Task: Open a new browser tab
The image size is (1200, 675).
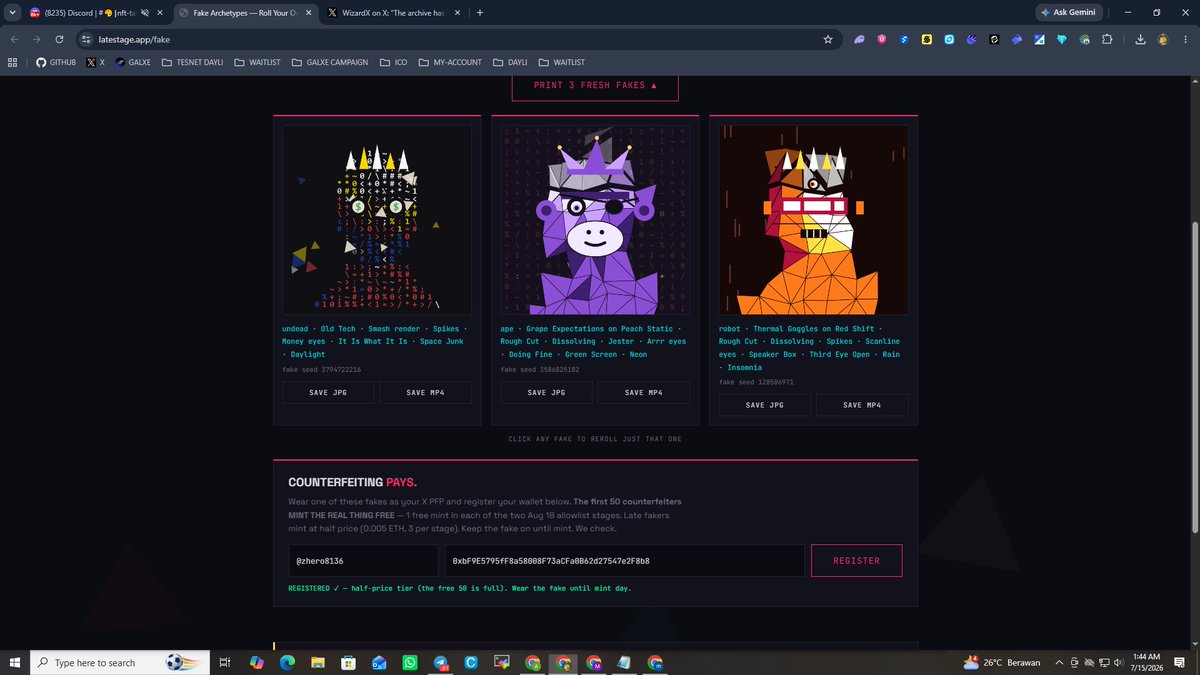Action: click(x=480, y=12)
